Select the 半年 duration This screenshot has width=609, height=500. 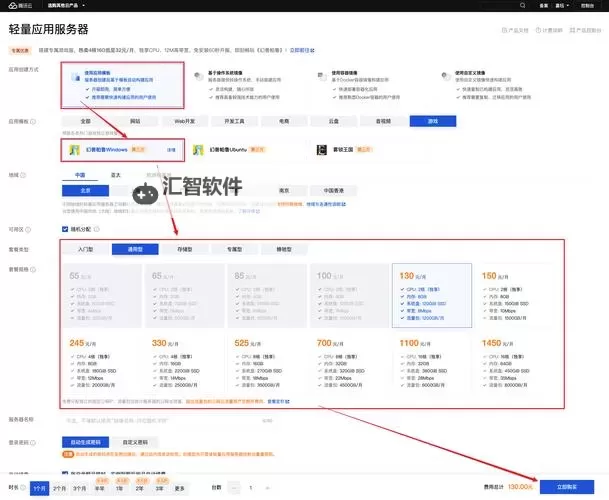(100, 488)
